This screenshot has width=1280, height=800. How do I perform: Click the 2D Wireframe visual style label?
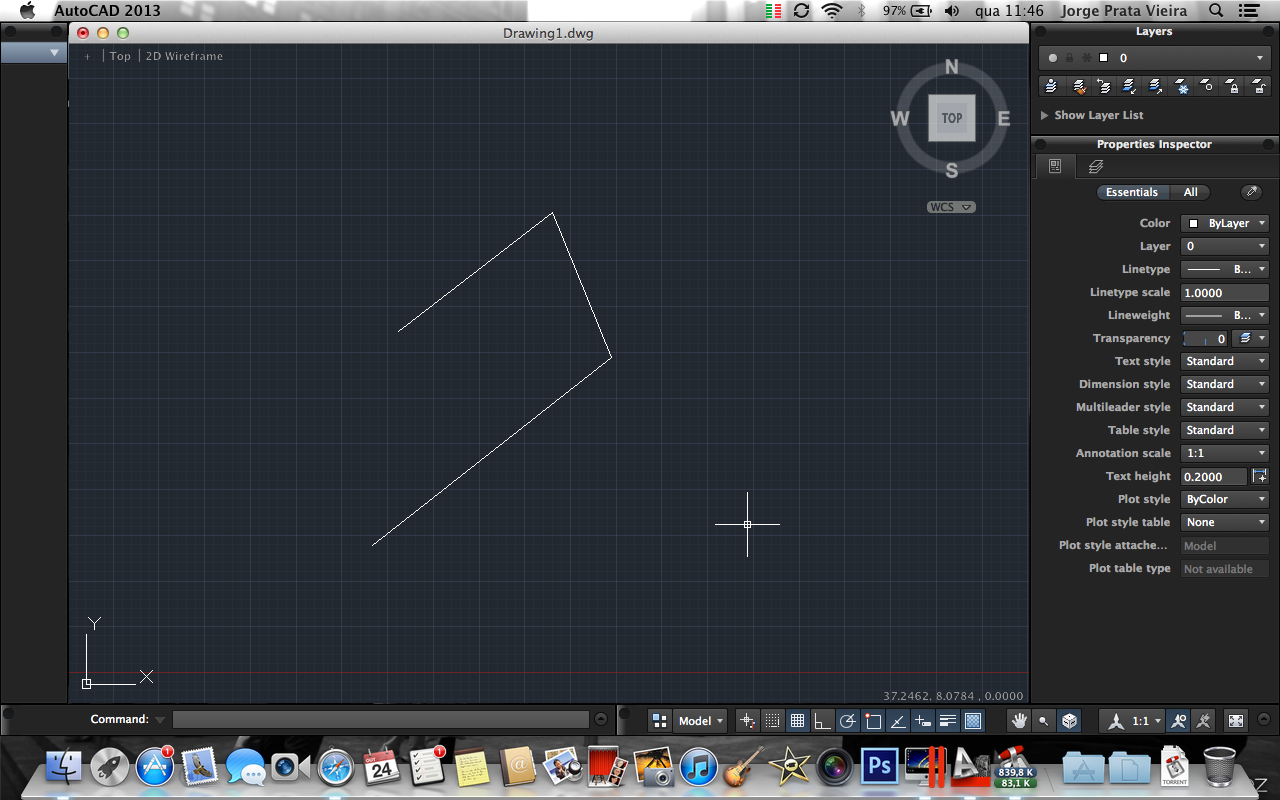tap(184, 56)
